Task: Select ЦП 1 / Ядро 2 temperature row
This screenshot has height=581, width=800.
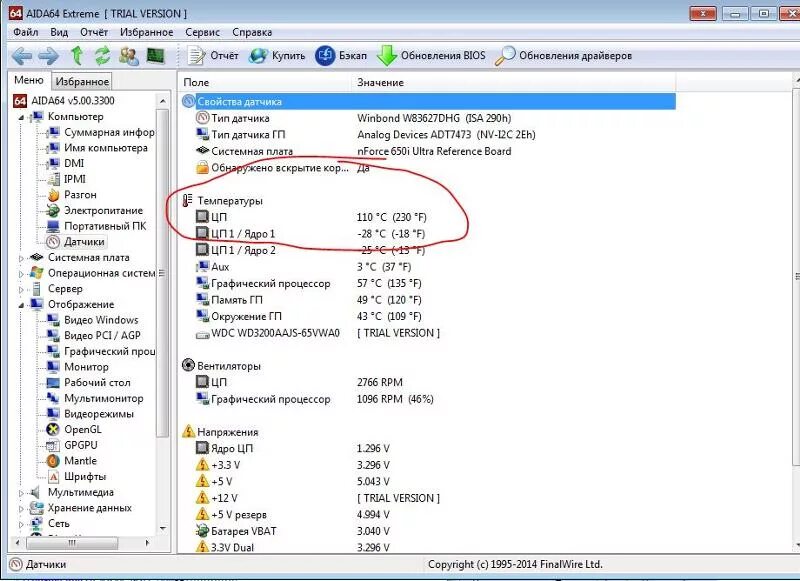Action: click(x=429, y=250)
